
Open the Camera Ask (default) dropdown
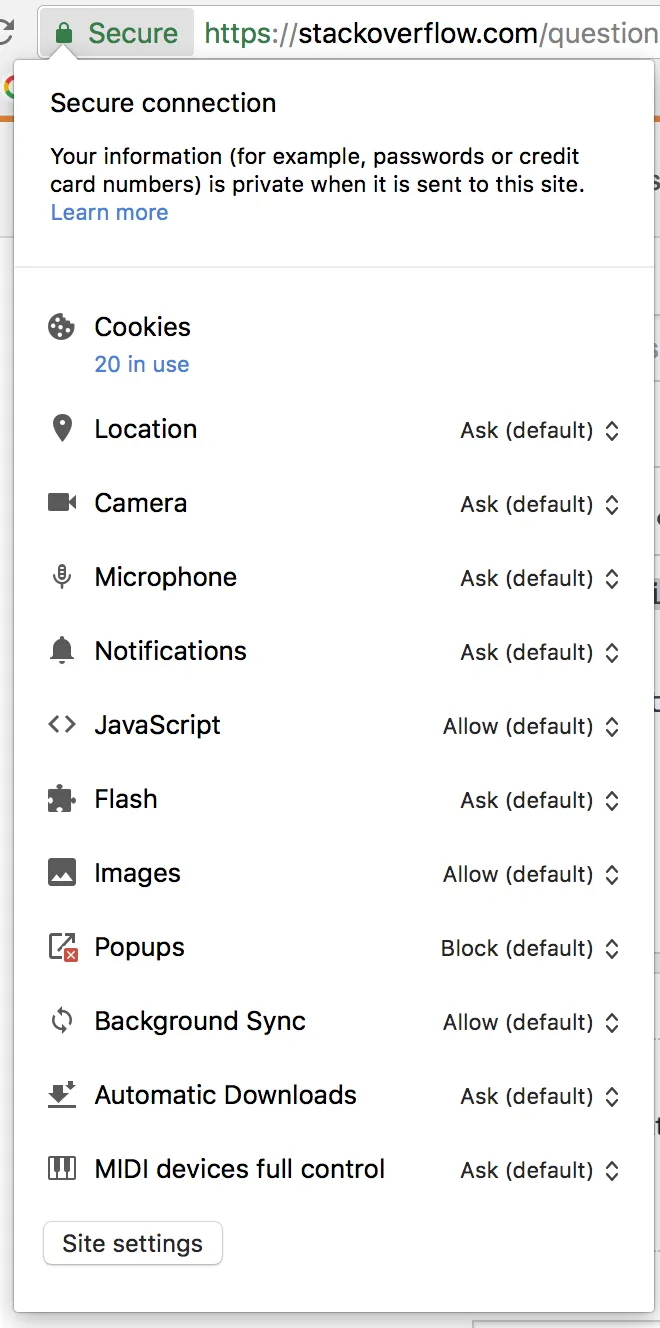tap(540, 505)
